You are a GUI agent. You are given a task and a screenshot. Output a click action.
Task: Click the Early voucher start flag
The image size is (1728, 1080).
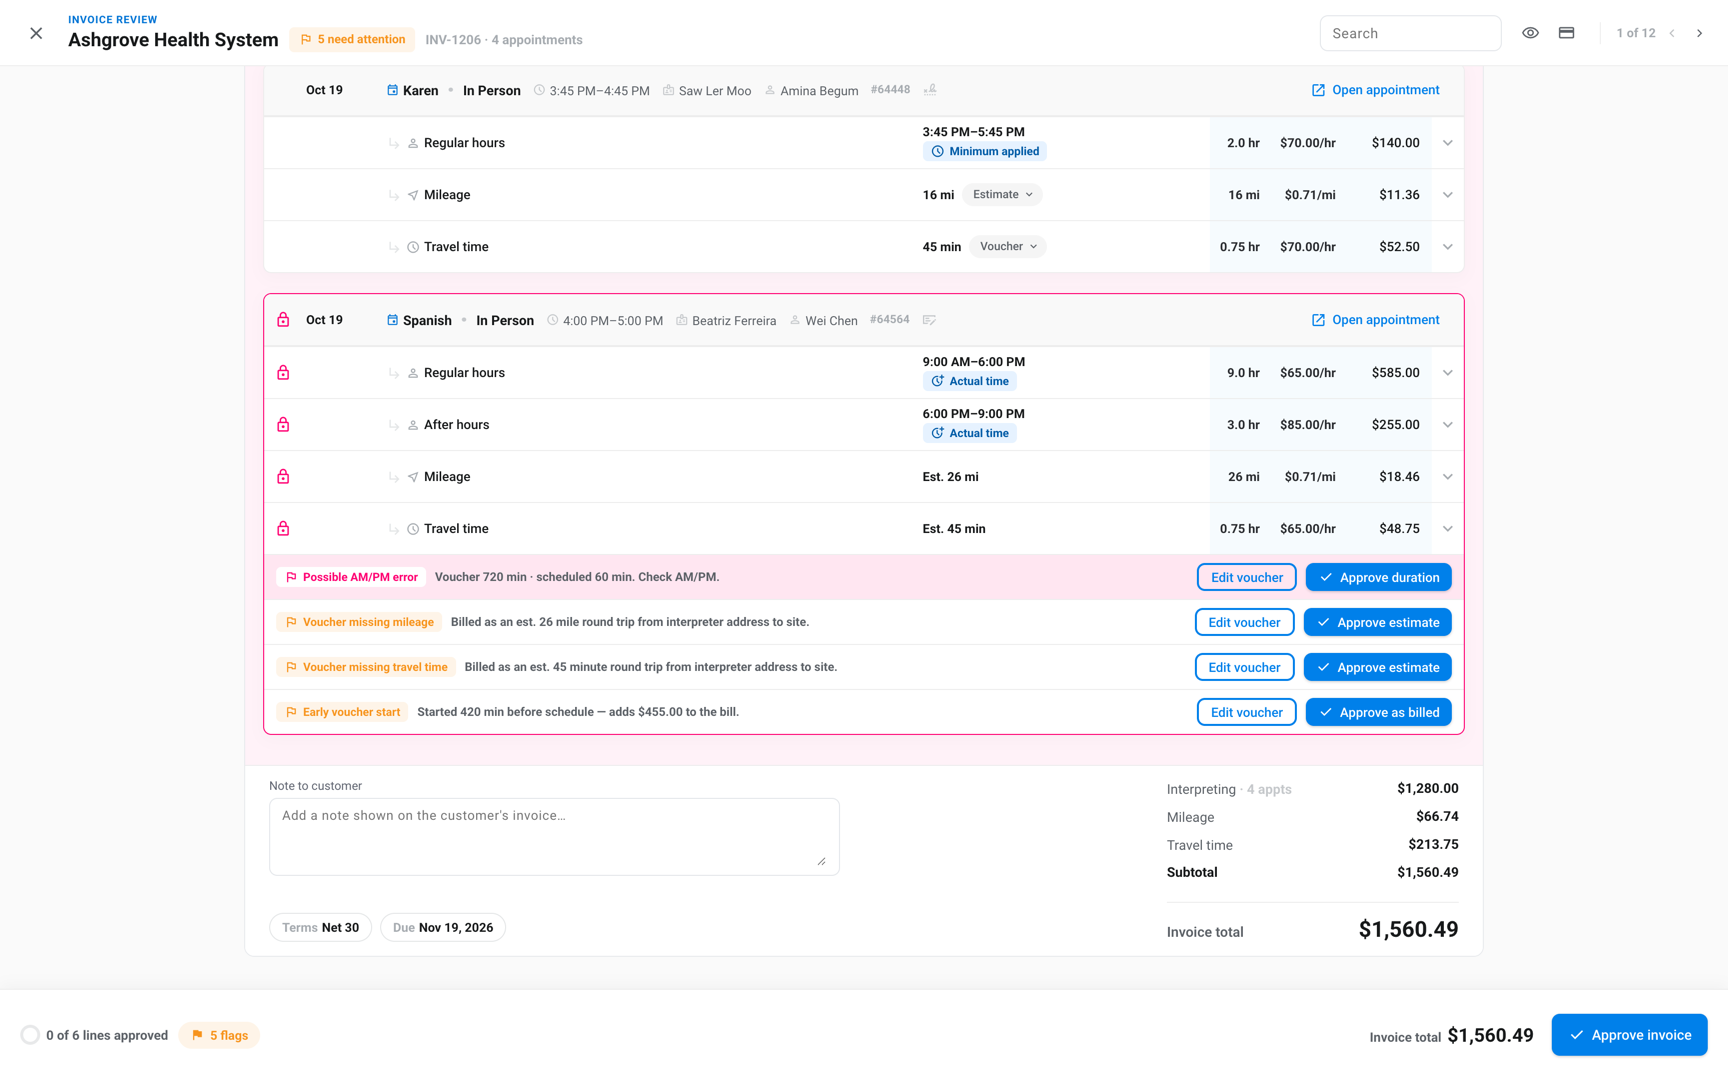tap(342, 712)
